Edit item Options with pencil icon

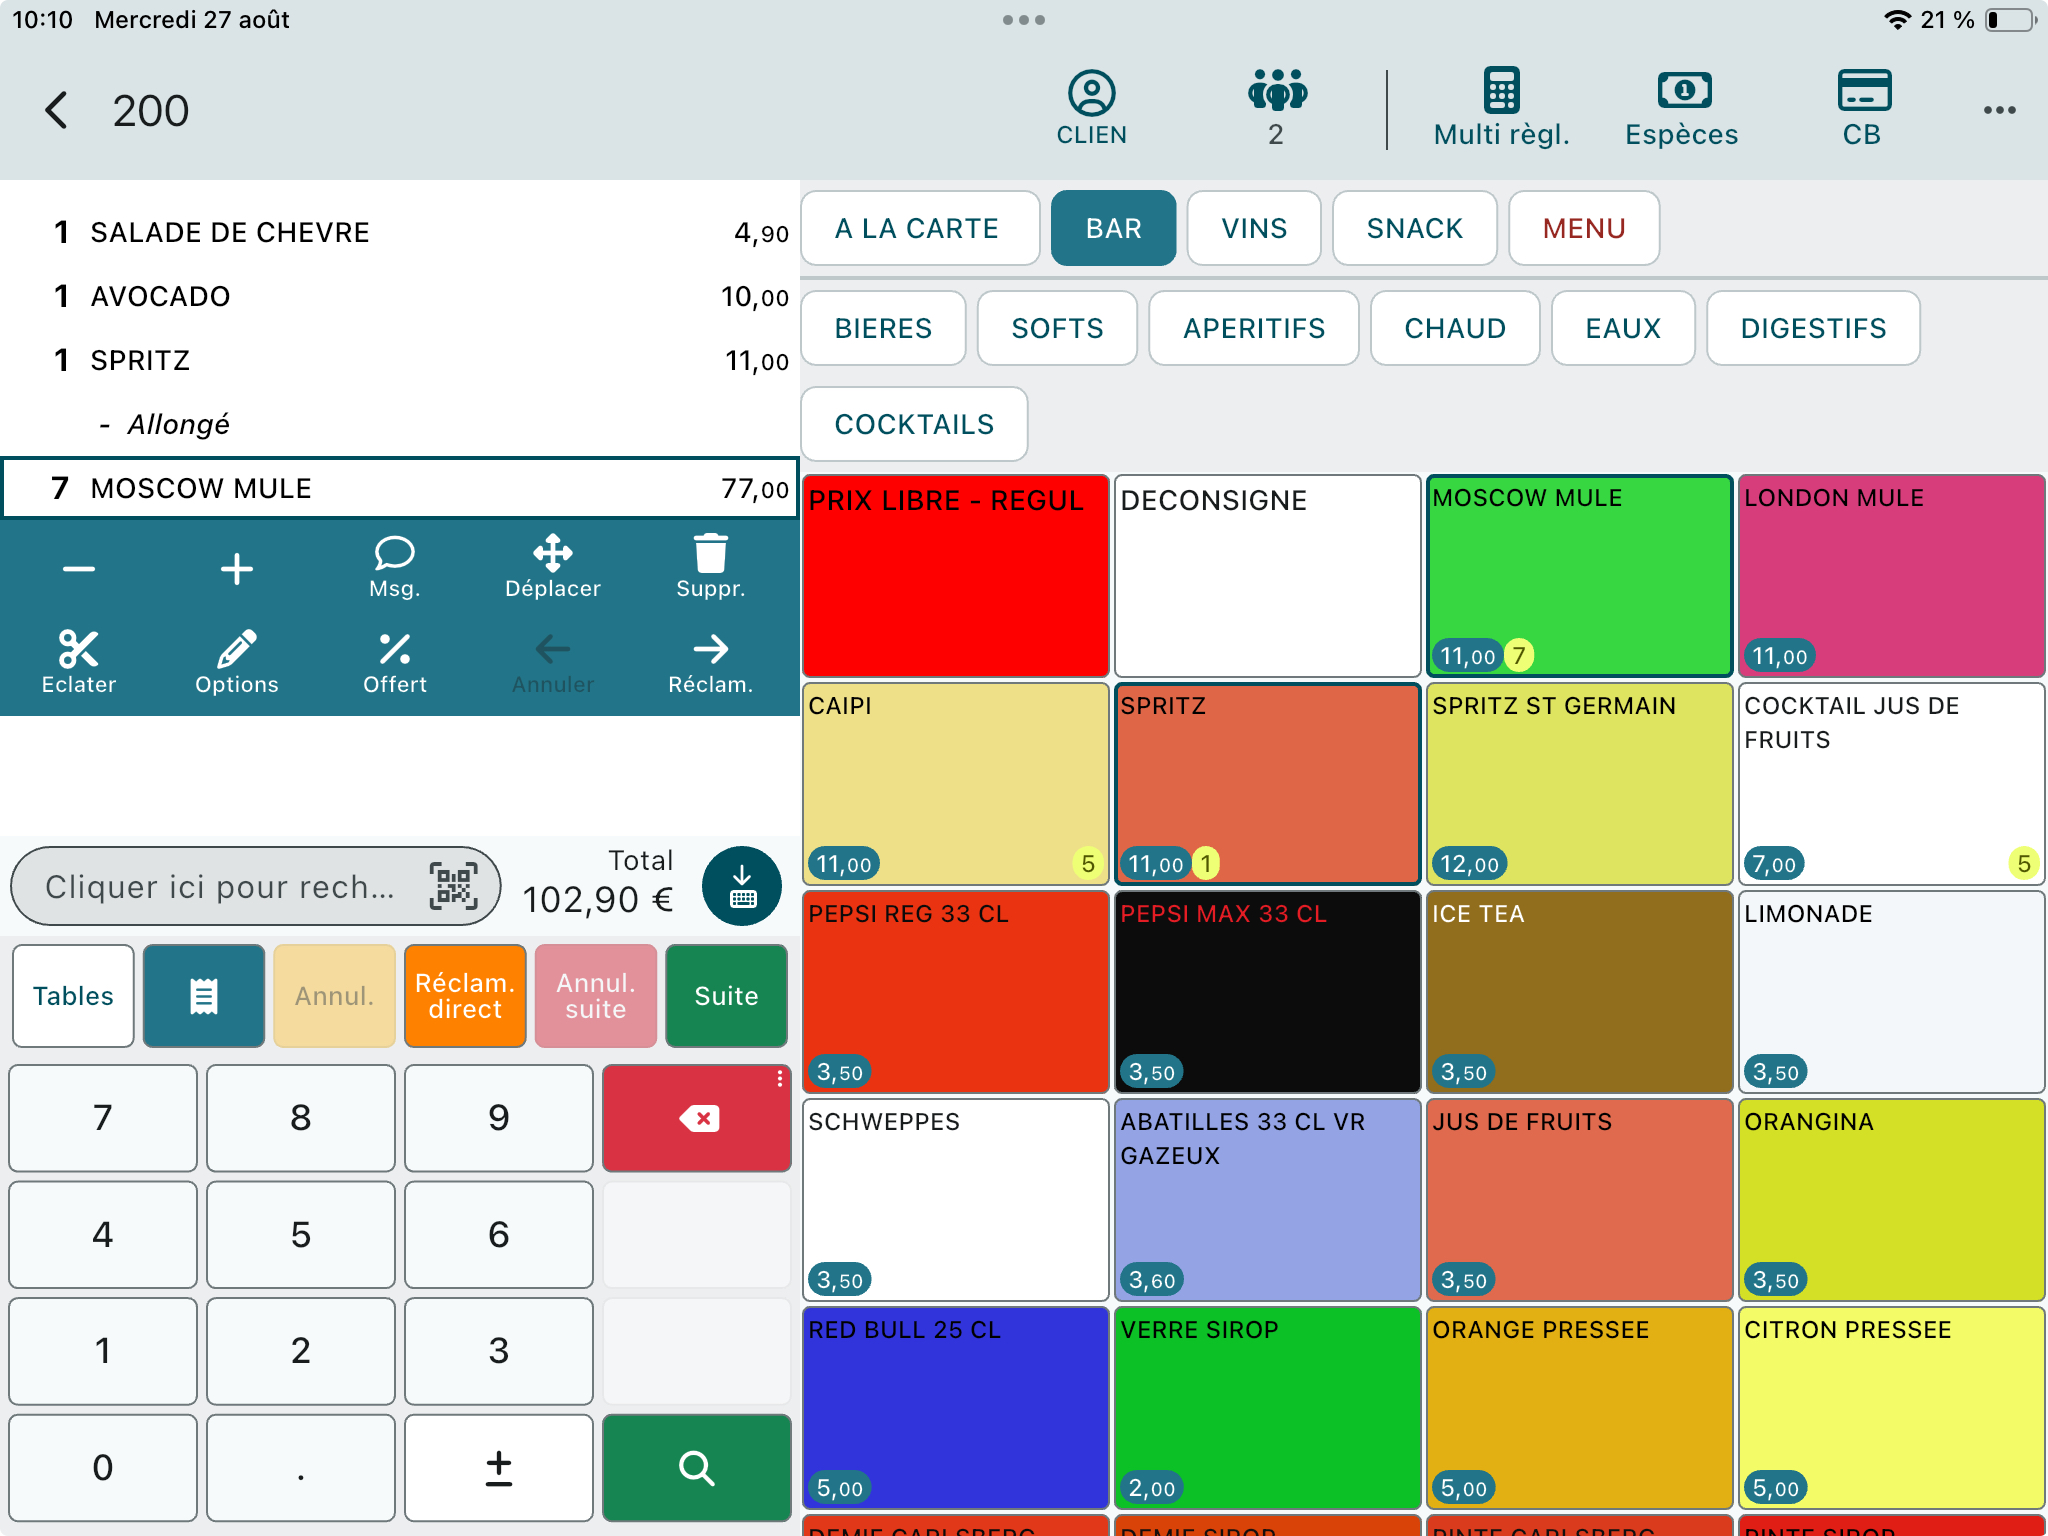pyautogui.click(x=237, y=662)
